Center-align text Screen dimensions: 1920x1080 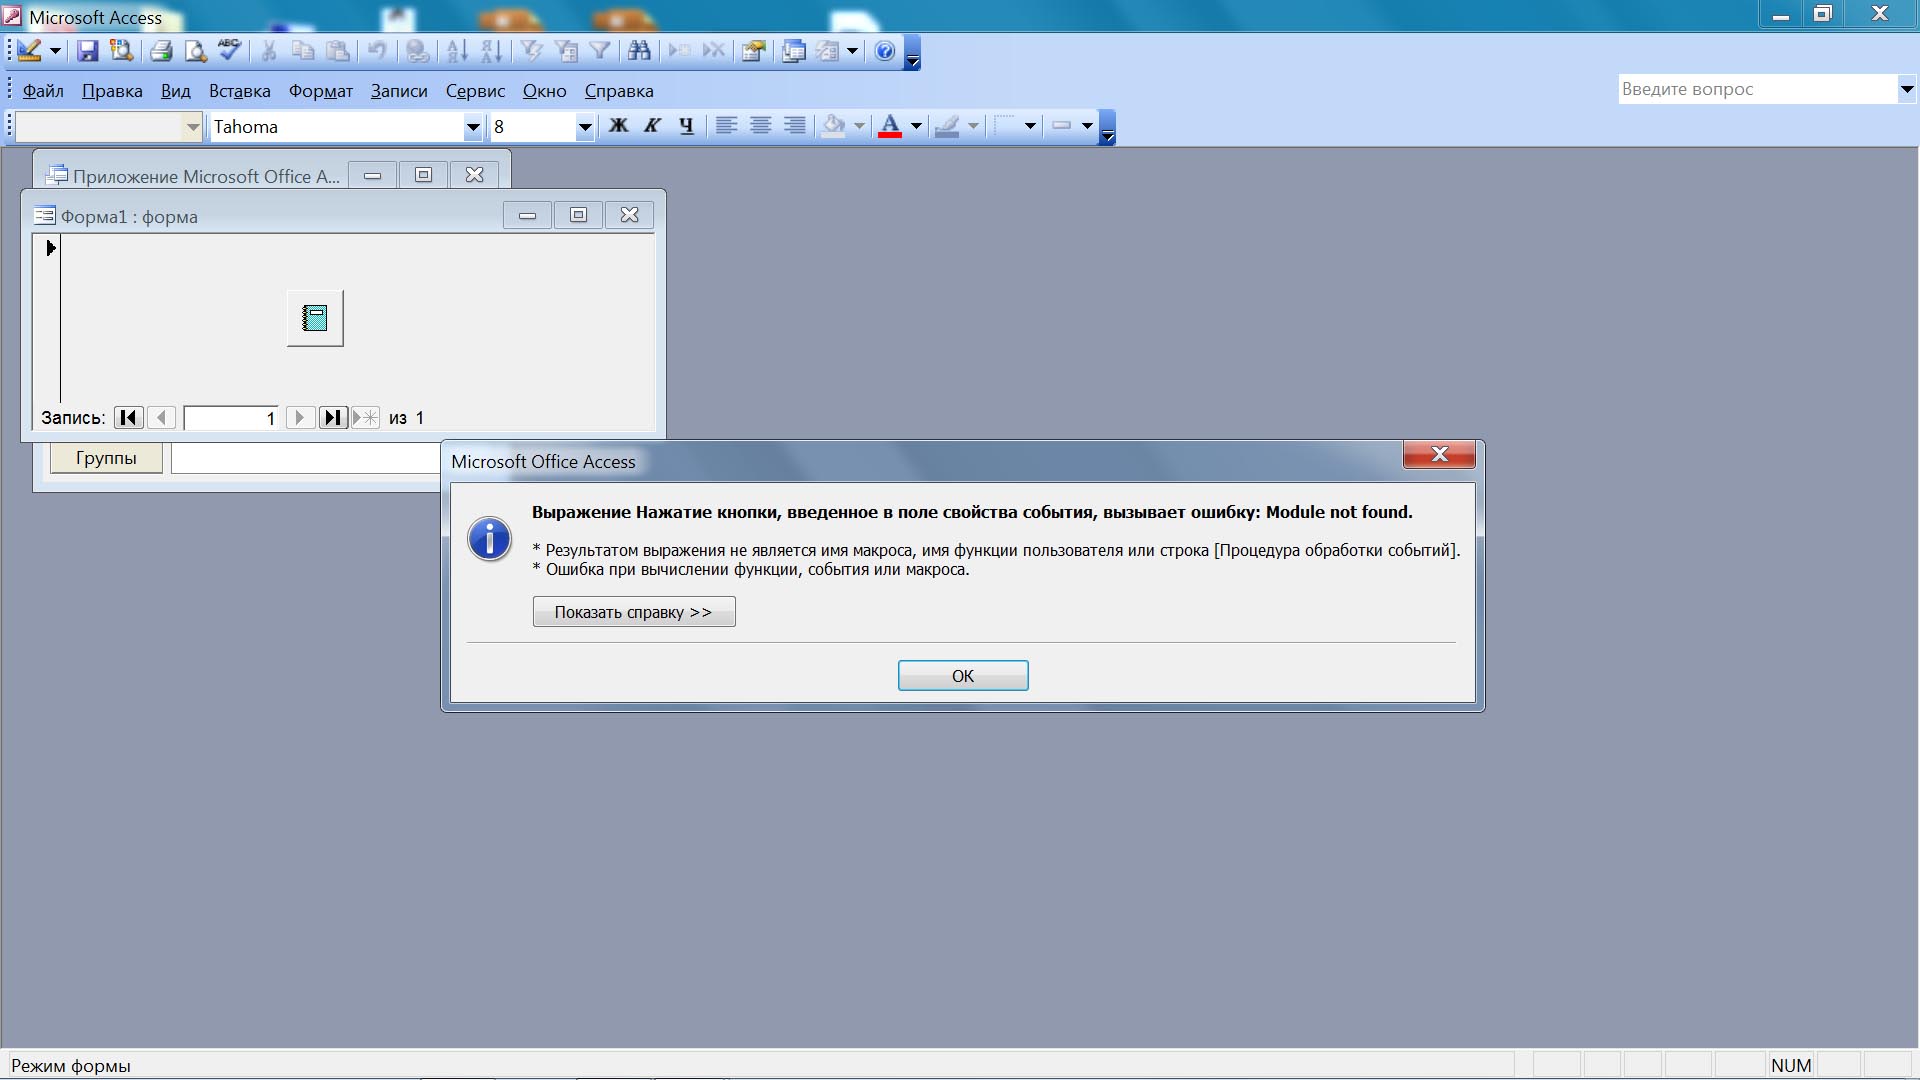[x=761, y=126]
